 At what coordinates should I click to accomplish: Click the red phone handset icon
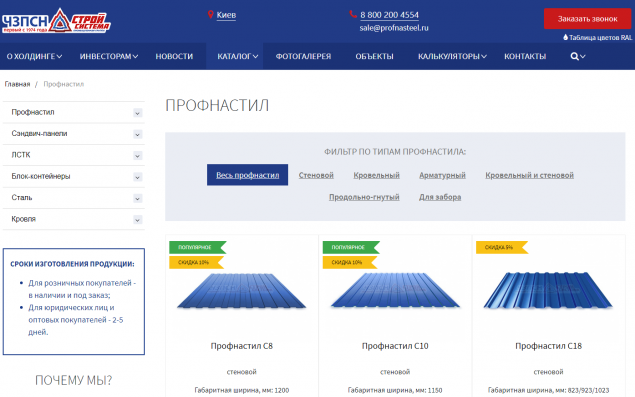353,14
